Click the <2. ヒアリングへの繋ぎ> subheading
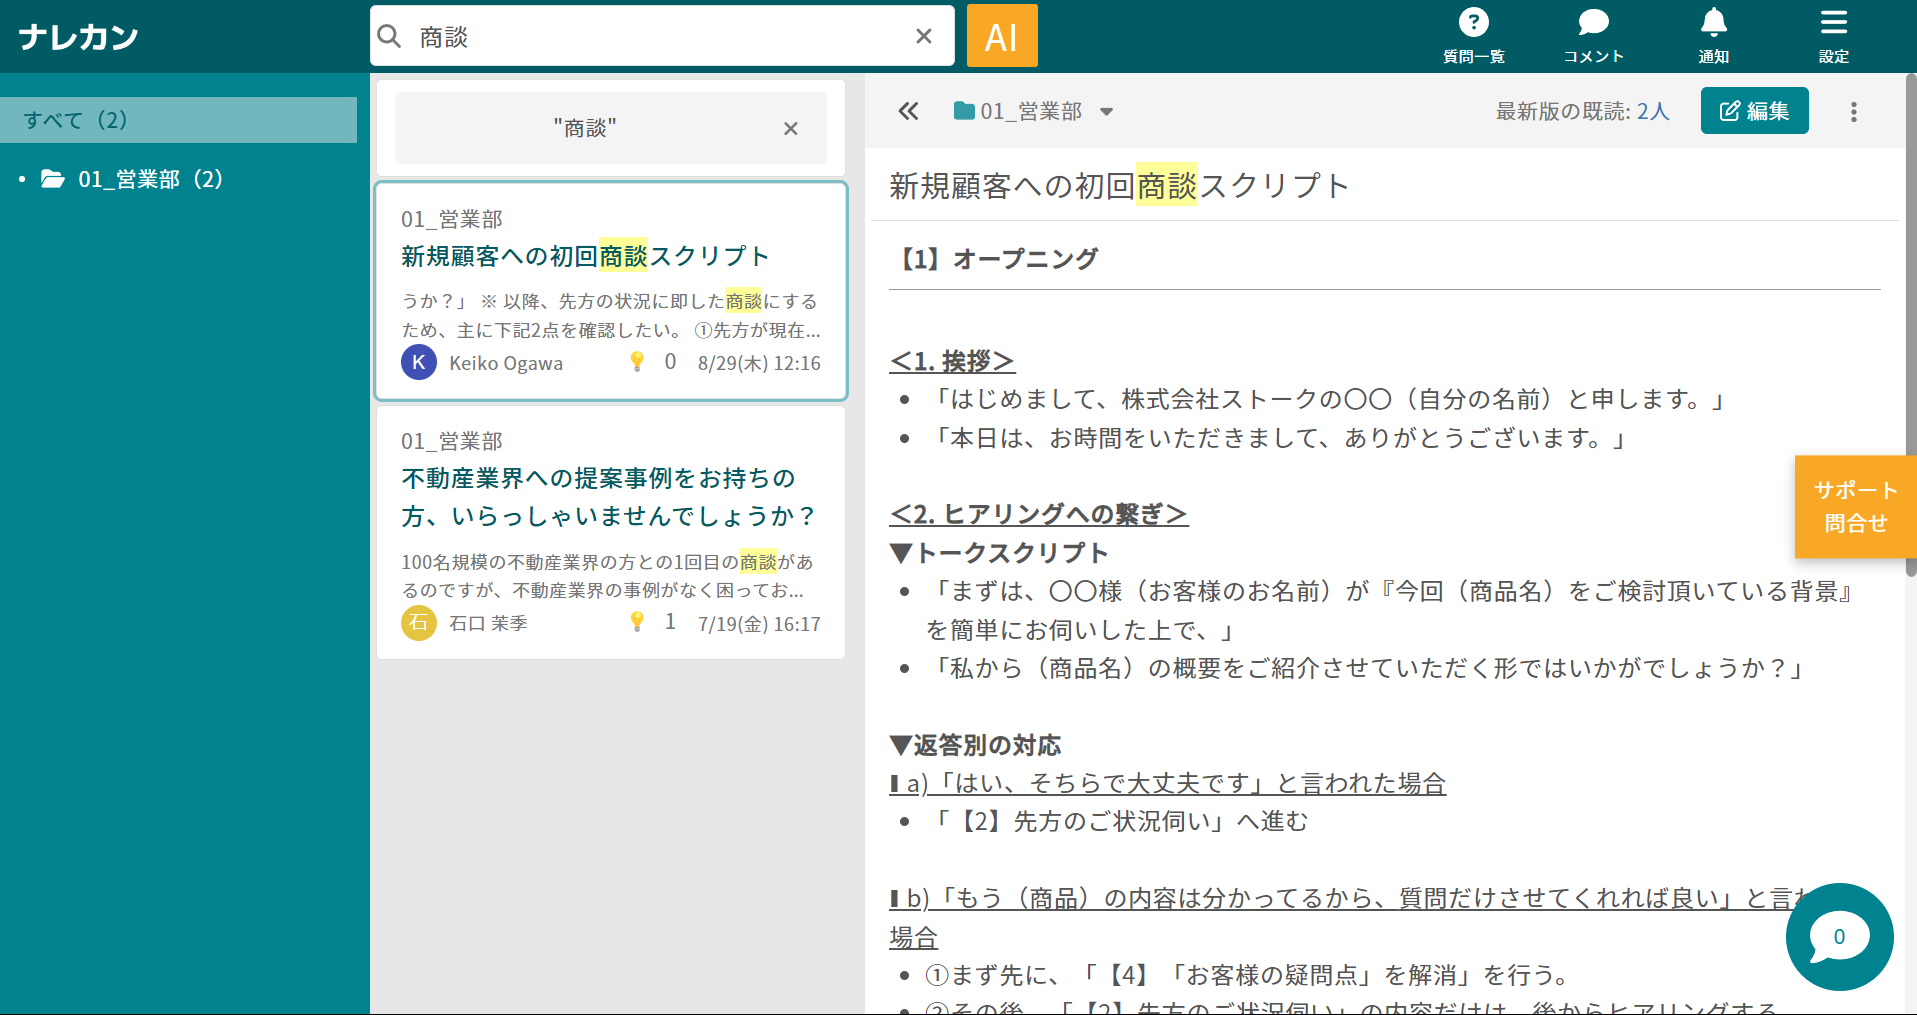 click(1038, 514)
